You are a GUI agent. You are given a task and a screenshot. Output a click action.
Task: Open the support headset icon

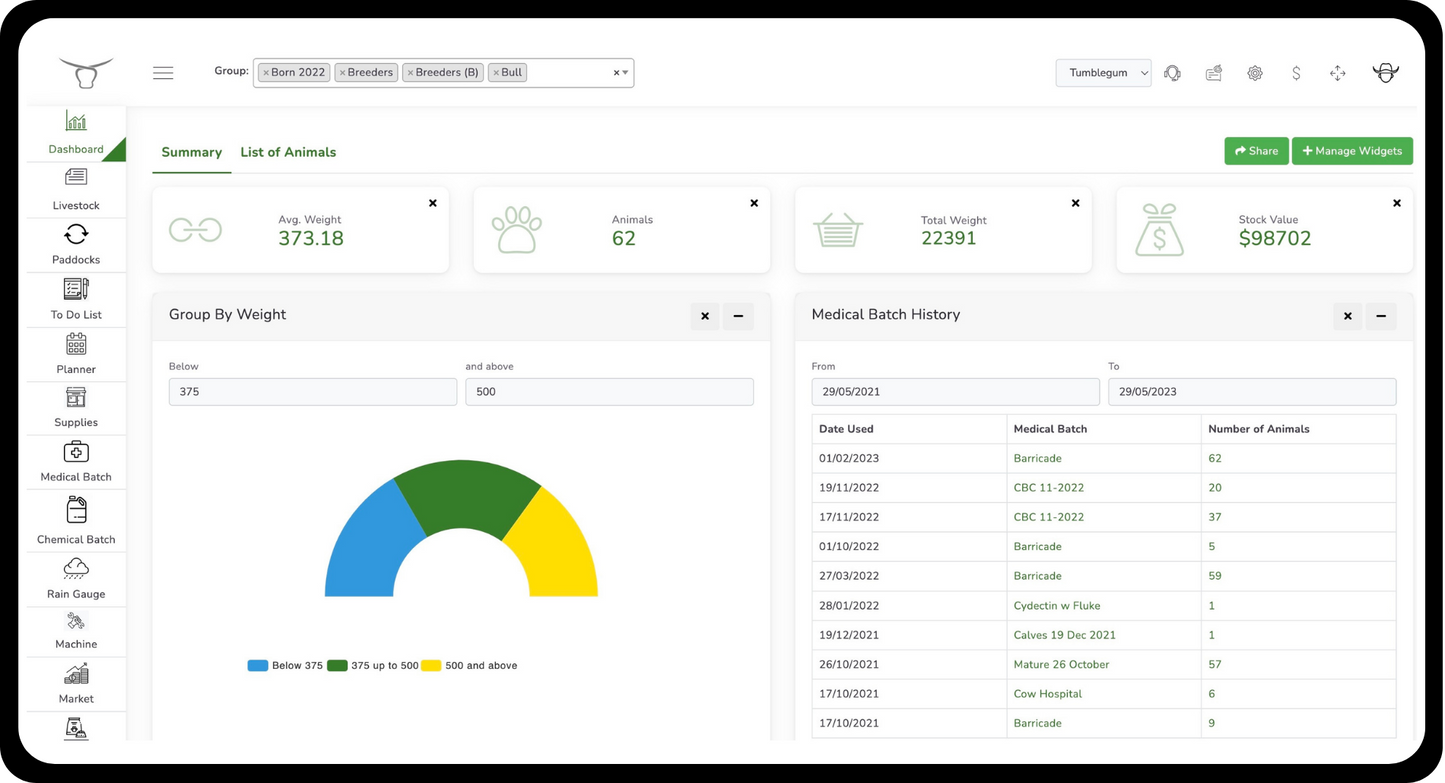(1172, 73)
